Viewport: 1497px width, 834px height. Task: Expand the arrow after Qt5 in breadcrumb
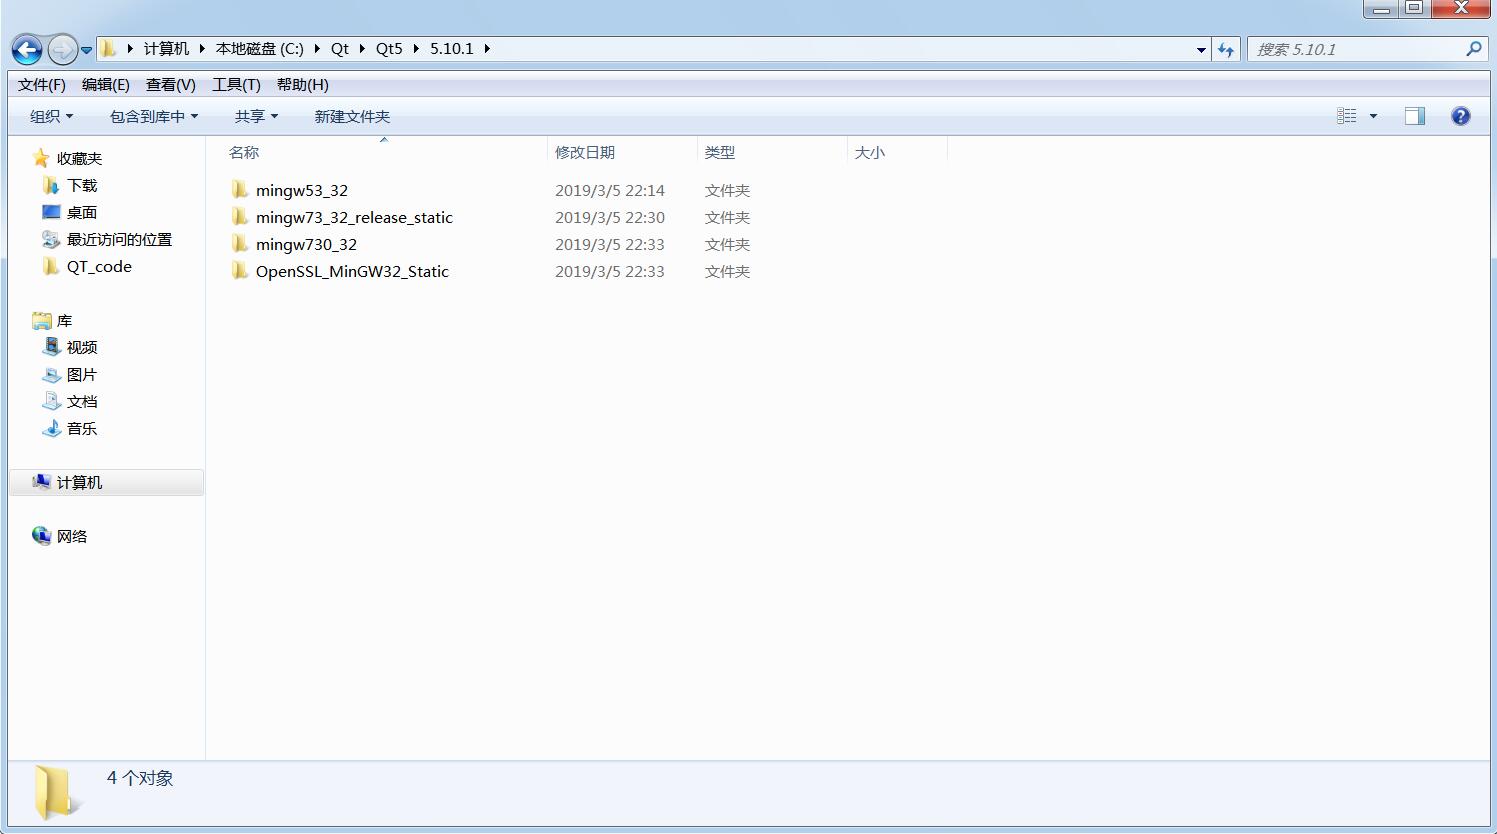click(x=416, y=48)
